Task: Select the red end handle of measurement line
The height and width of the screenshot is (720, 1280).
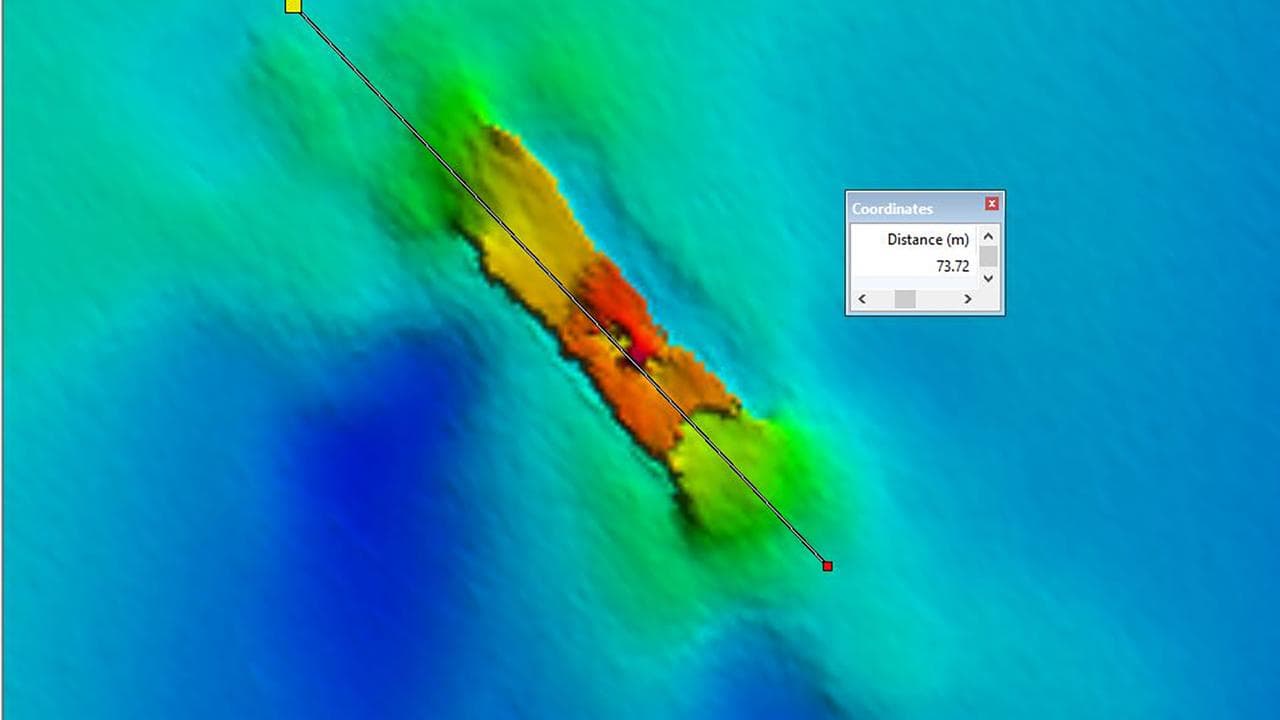Action: (x=827, y=566)
